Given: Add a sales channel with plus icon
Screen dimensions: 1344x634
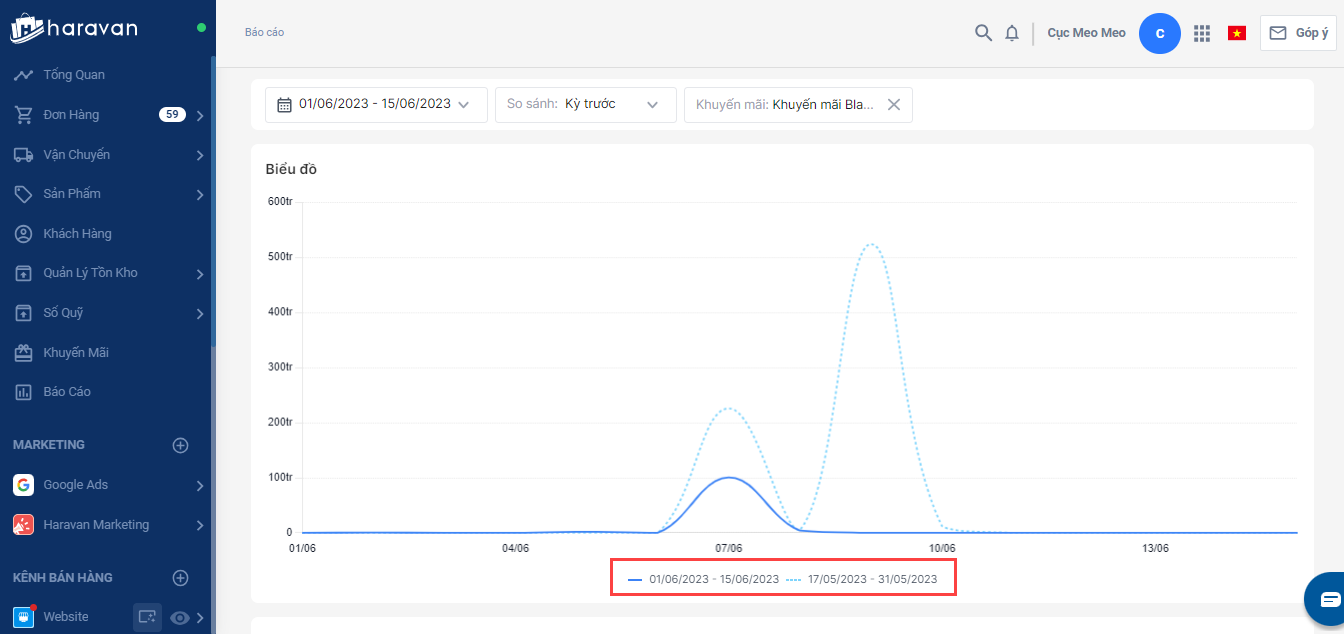Looking at the screenshot, I should coord(181,578).
